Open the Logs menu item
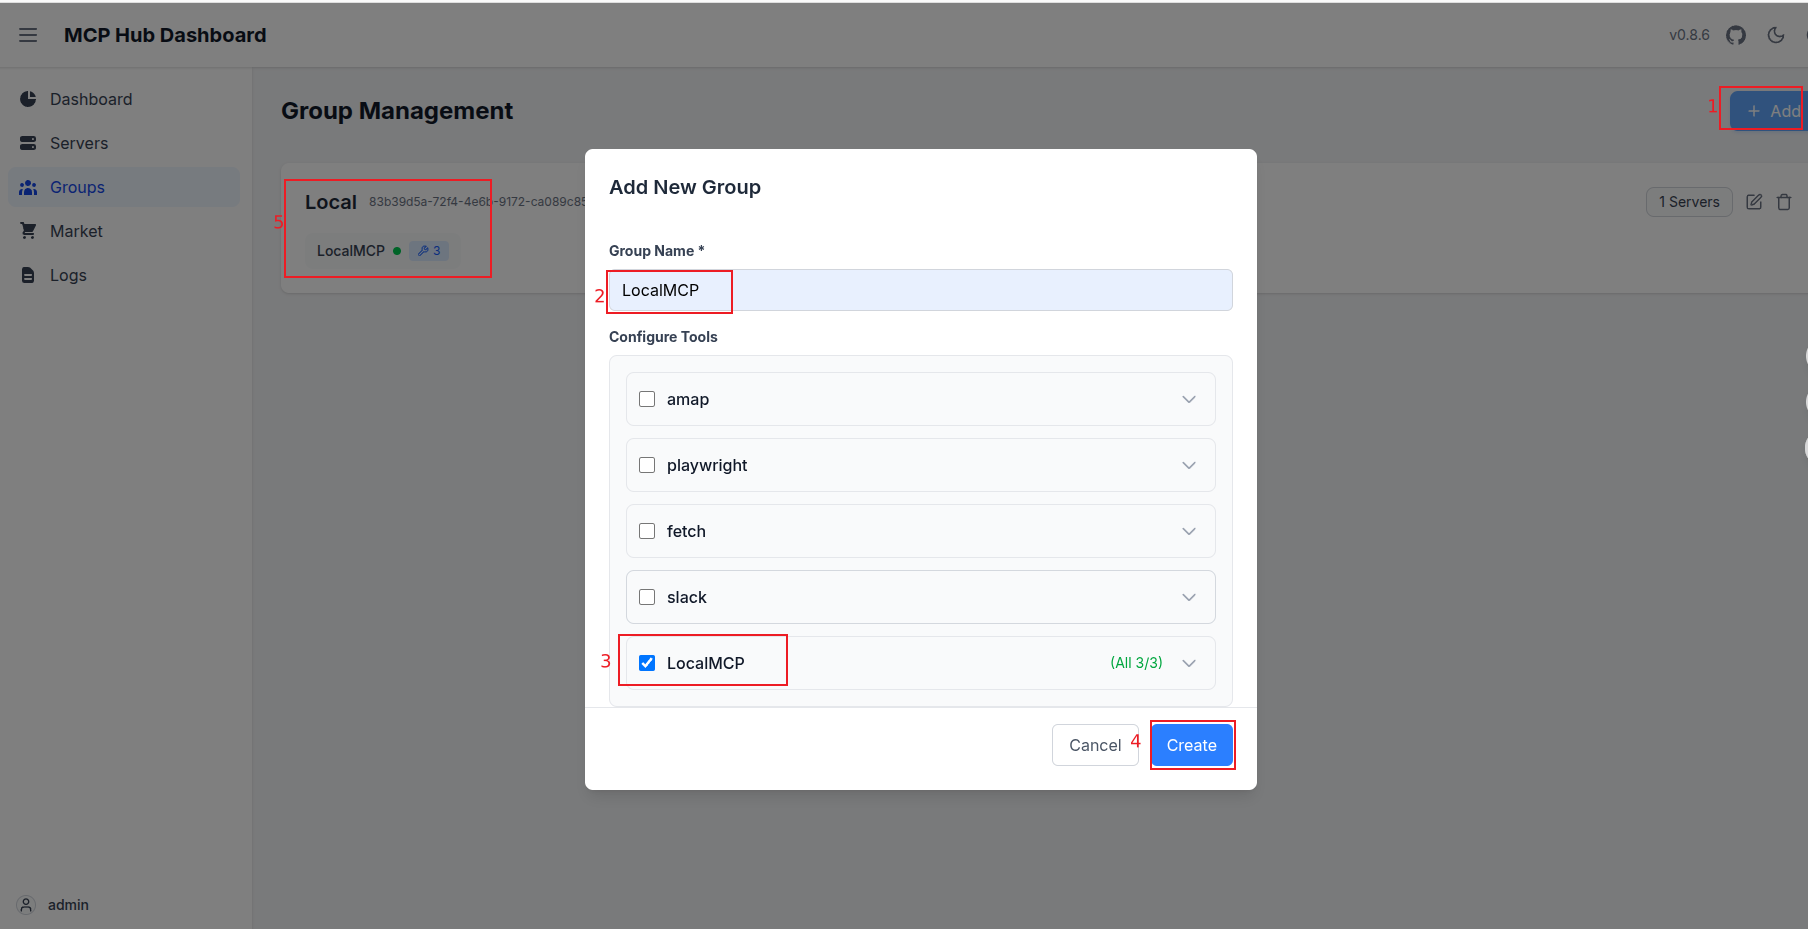 pyautogui.click(x=68, y=275)
